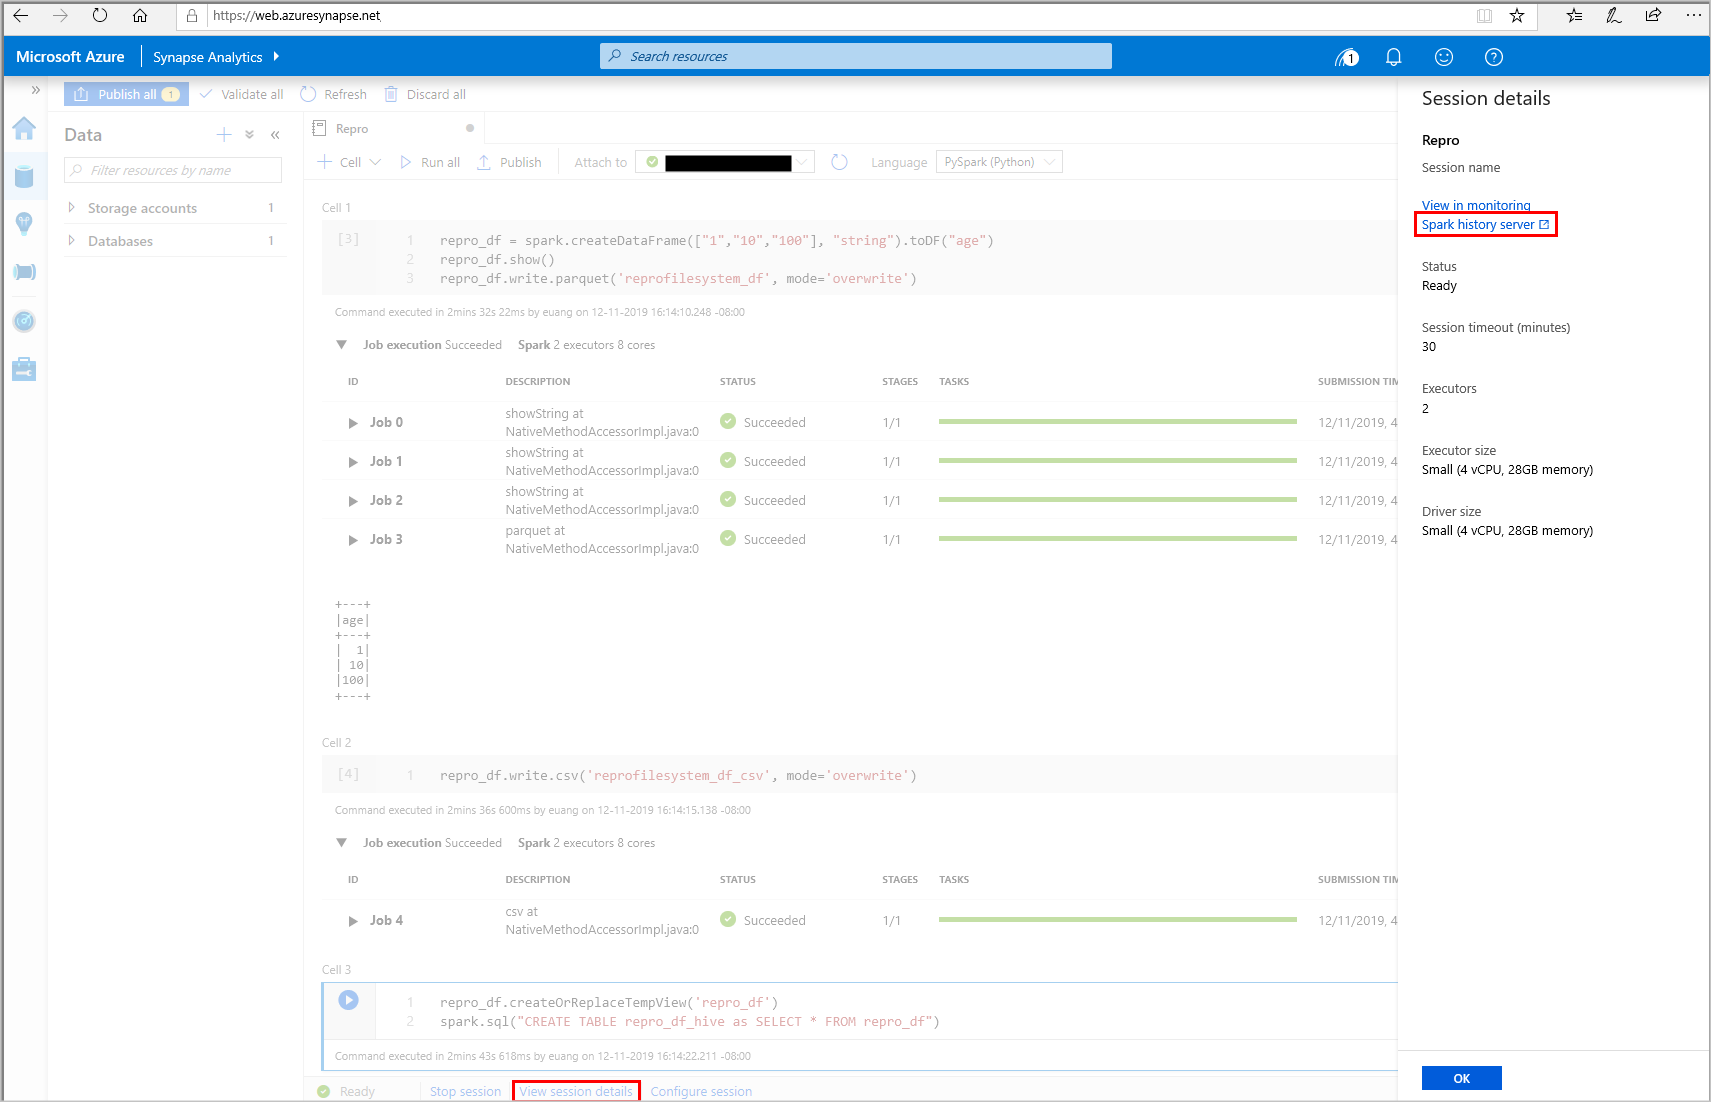Open View in monitoring link
1711x1102 pixels.
[1476, 205]
